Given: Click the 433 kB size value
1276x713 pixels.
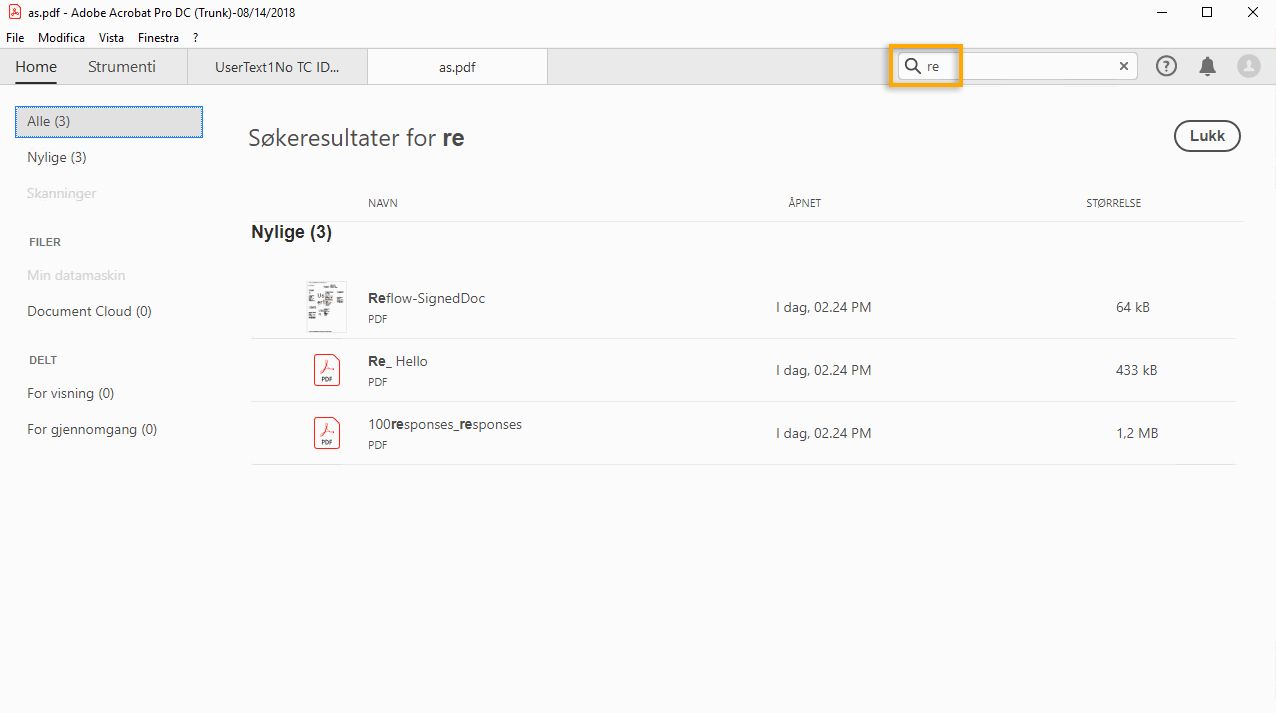Looking at the screenshot, I should tap(1136, 370).
